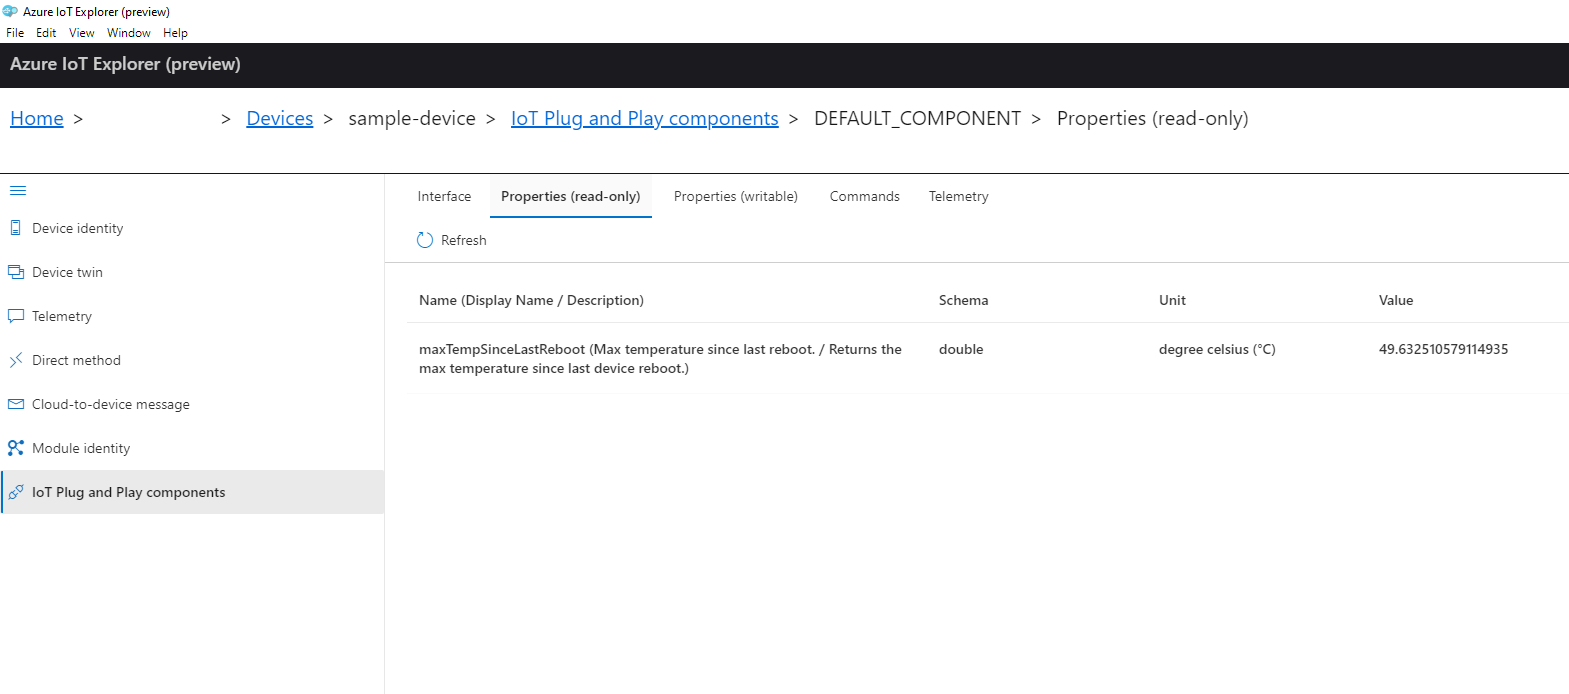This screenshot has width=1569, height=694.
Task: Open the Telemetry tab in the component view
Action: click(x=959, y=196)
